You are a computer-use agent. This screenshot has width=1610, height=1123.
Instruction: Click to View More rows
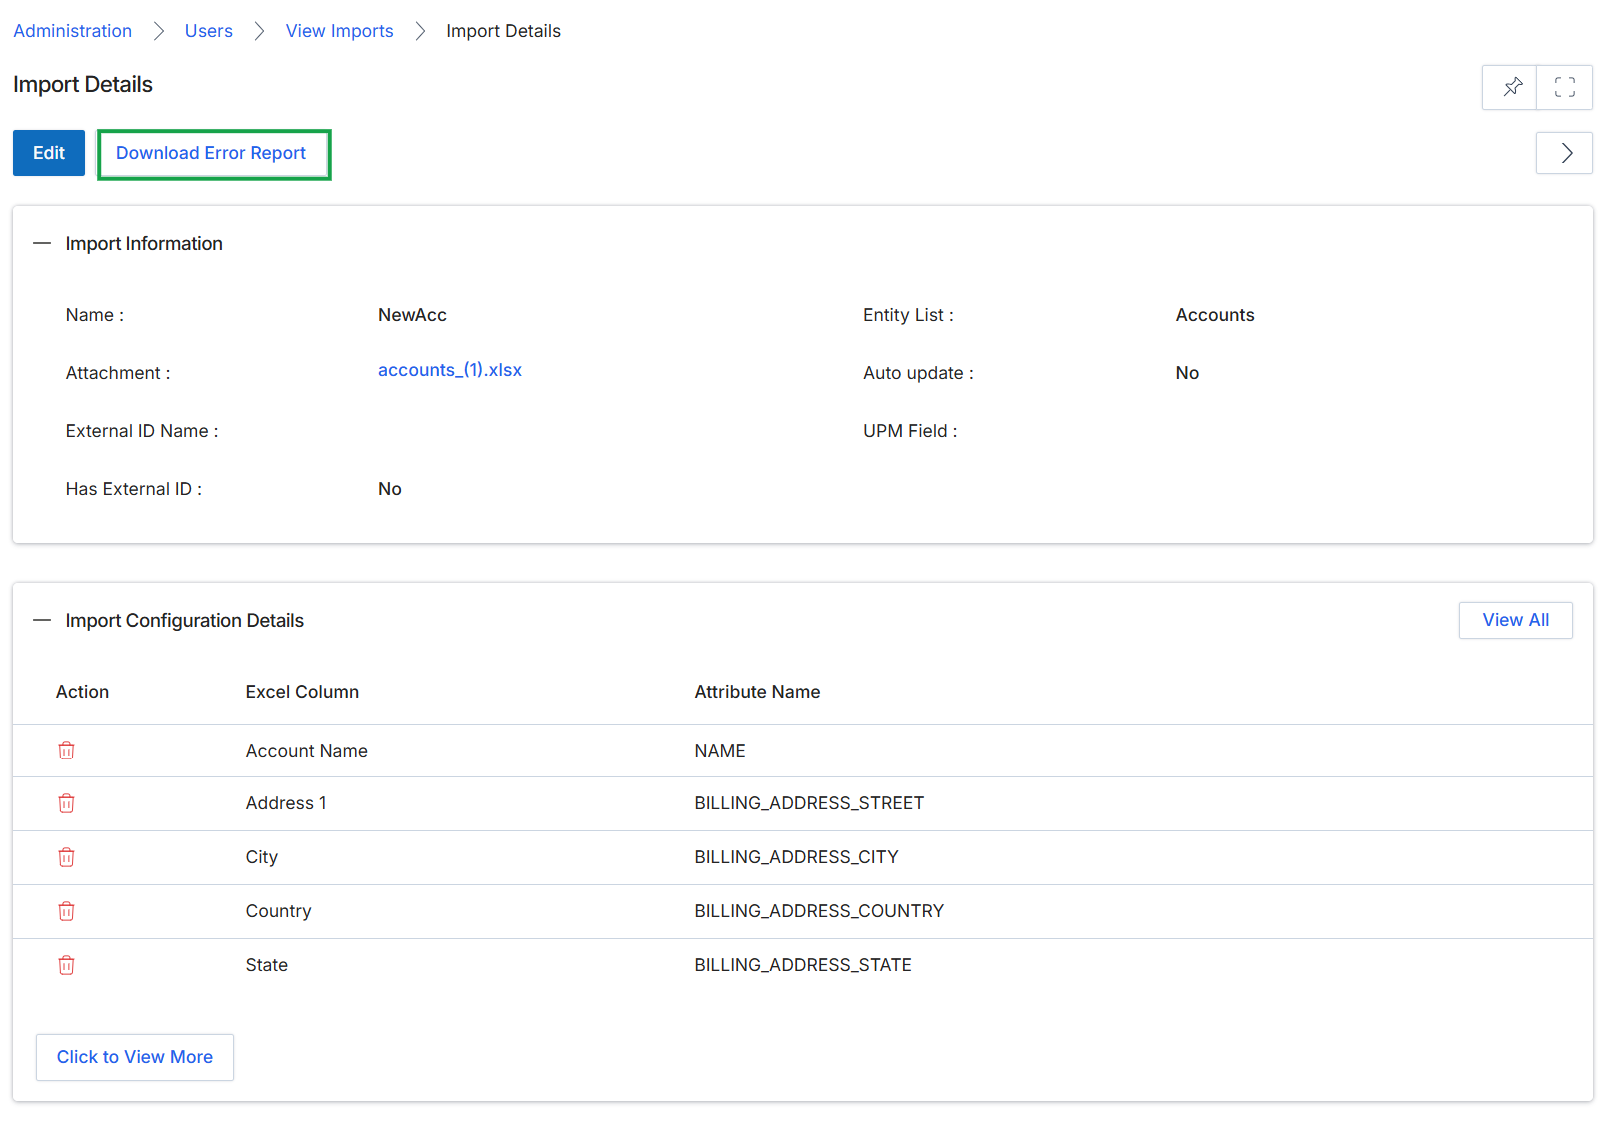tap(135, 1057)
